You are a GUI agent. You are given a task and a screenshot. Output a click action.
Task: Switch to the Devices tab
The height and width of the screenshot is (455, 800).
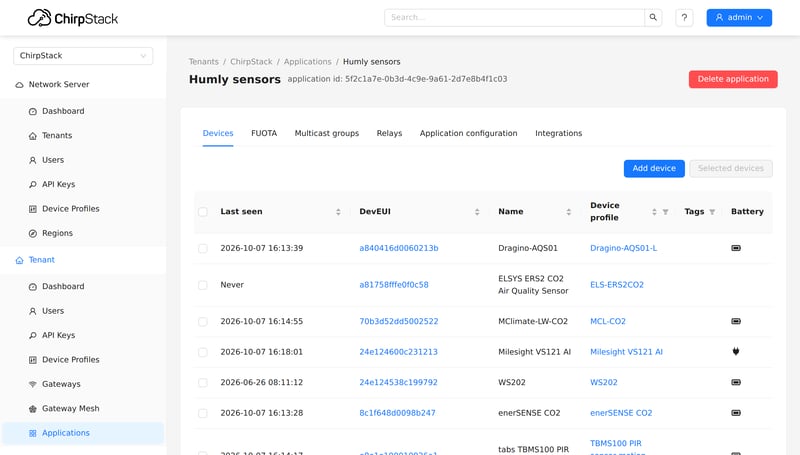tap(218, 133)
